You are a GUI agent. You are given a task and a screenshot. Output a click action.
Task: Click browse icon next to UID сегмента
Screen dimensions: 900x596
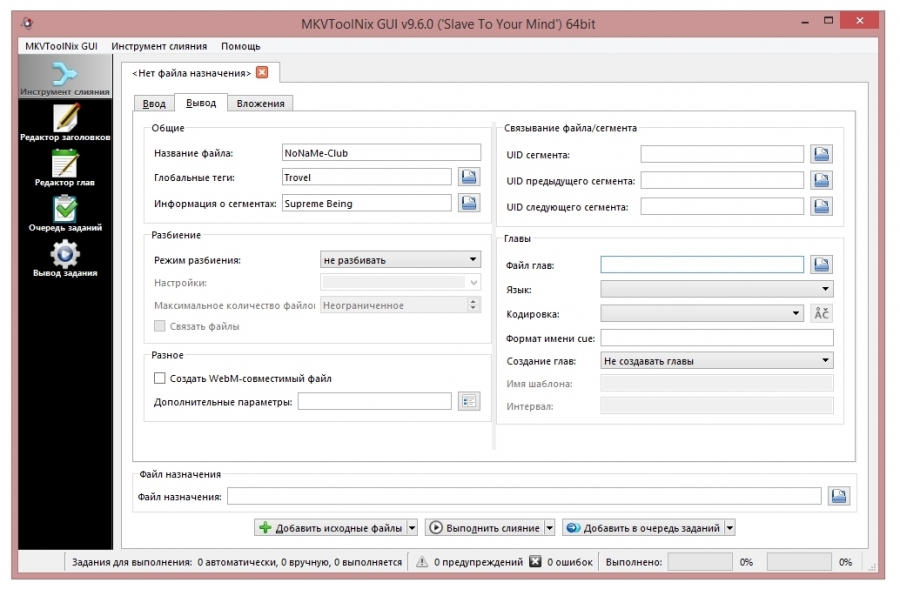[821, 154]
